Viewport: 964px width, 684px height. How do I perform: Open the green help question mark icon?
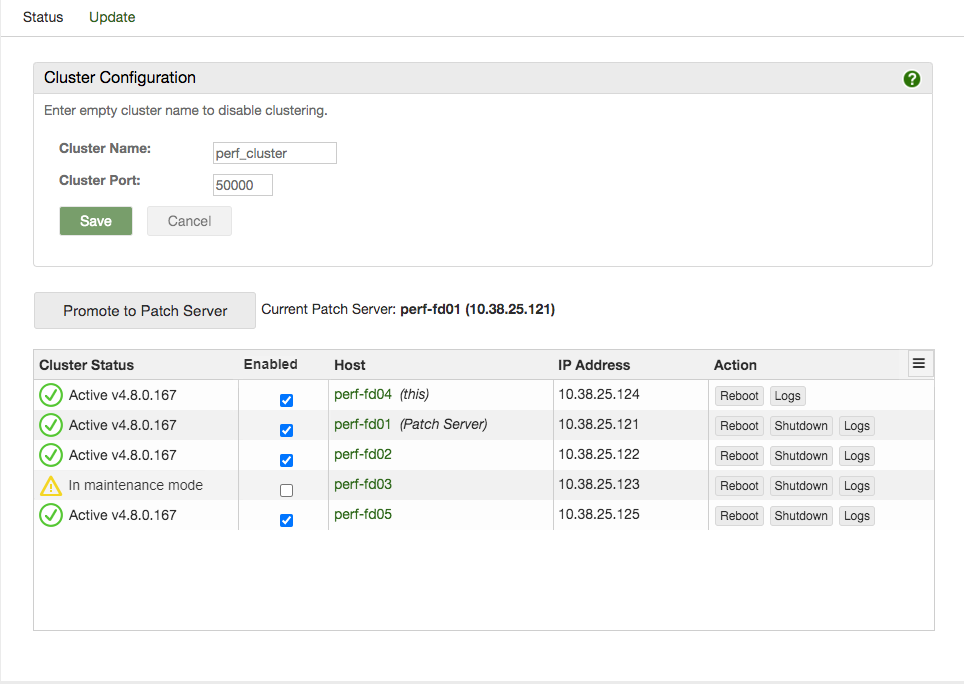coord(911,79)
